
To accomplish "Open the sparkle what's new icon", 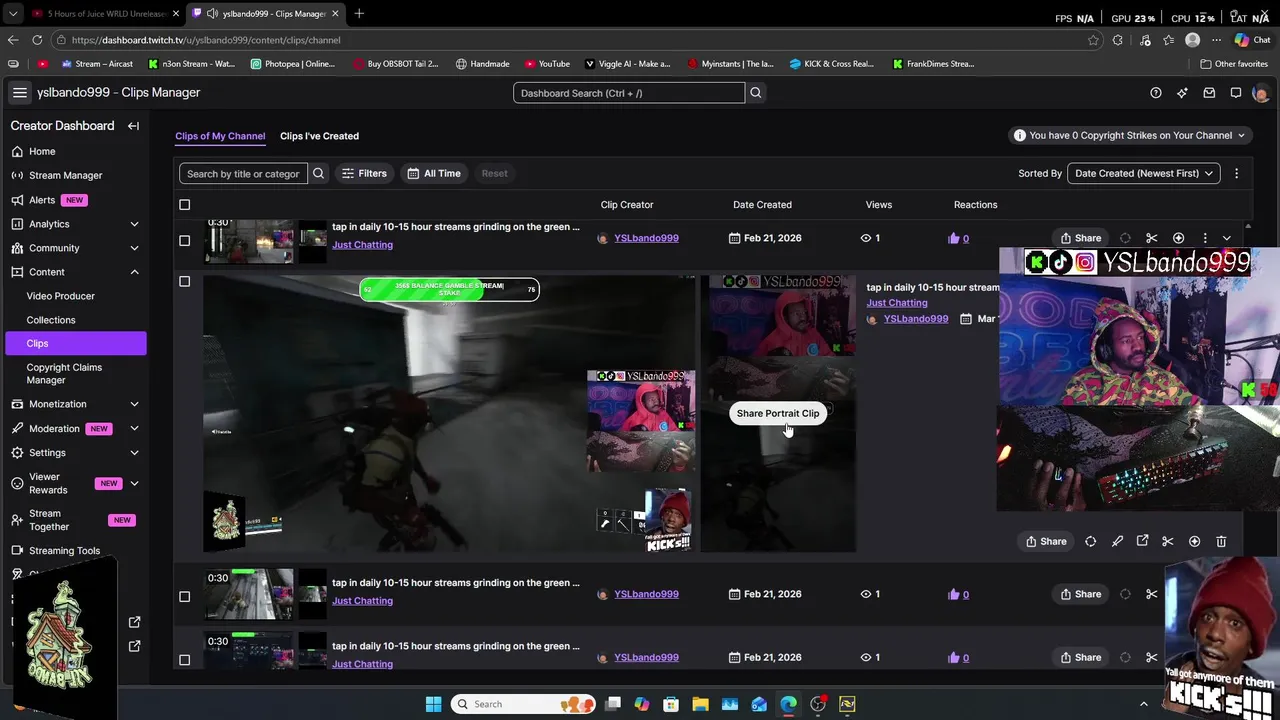I will pyautogui.click(x=1182, y=93).
